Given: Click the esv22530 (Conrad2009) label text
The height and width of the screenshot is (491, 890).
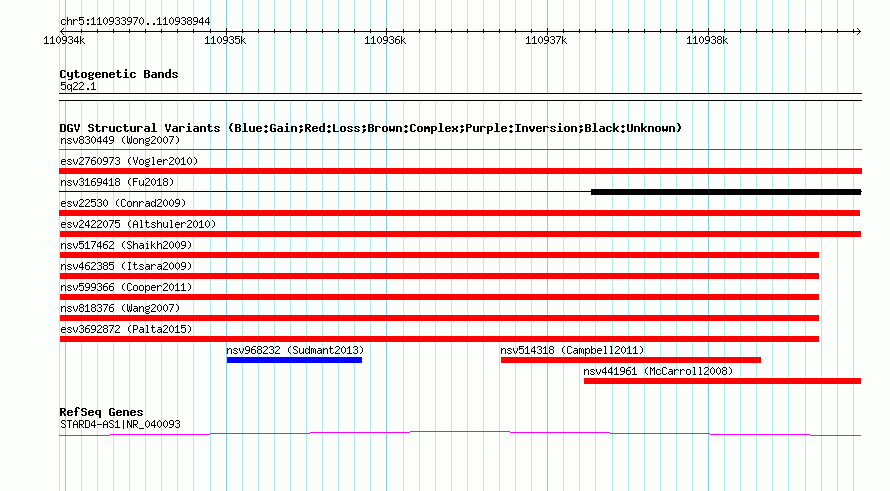Looking at the screenshot, I should 123,203.
